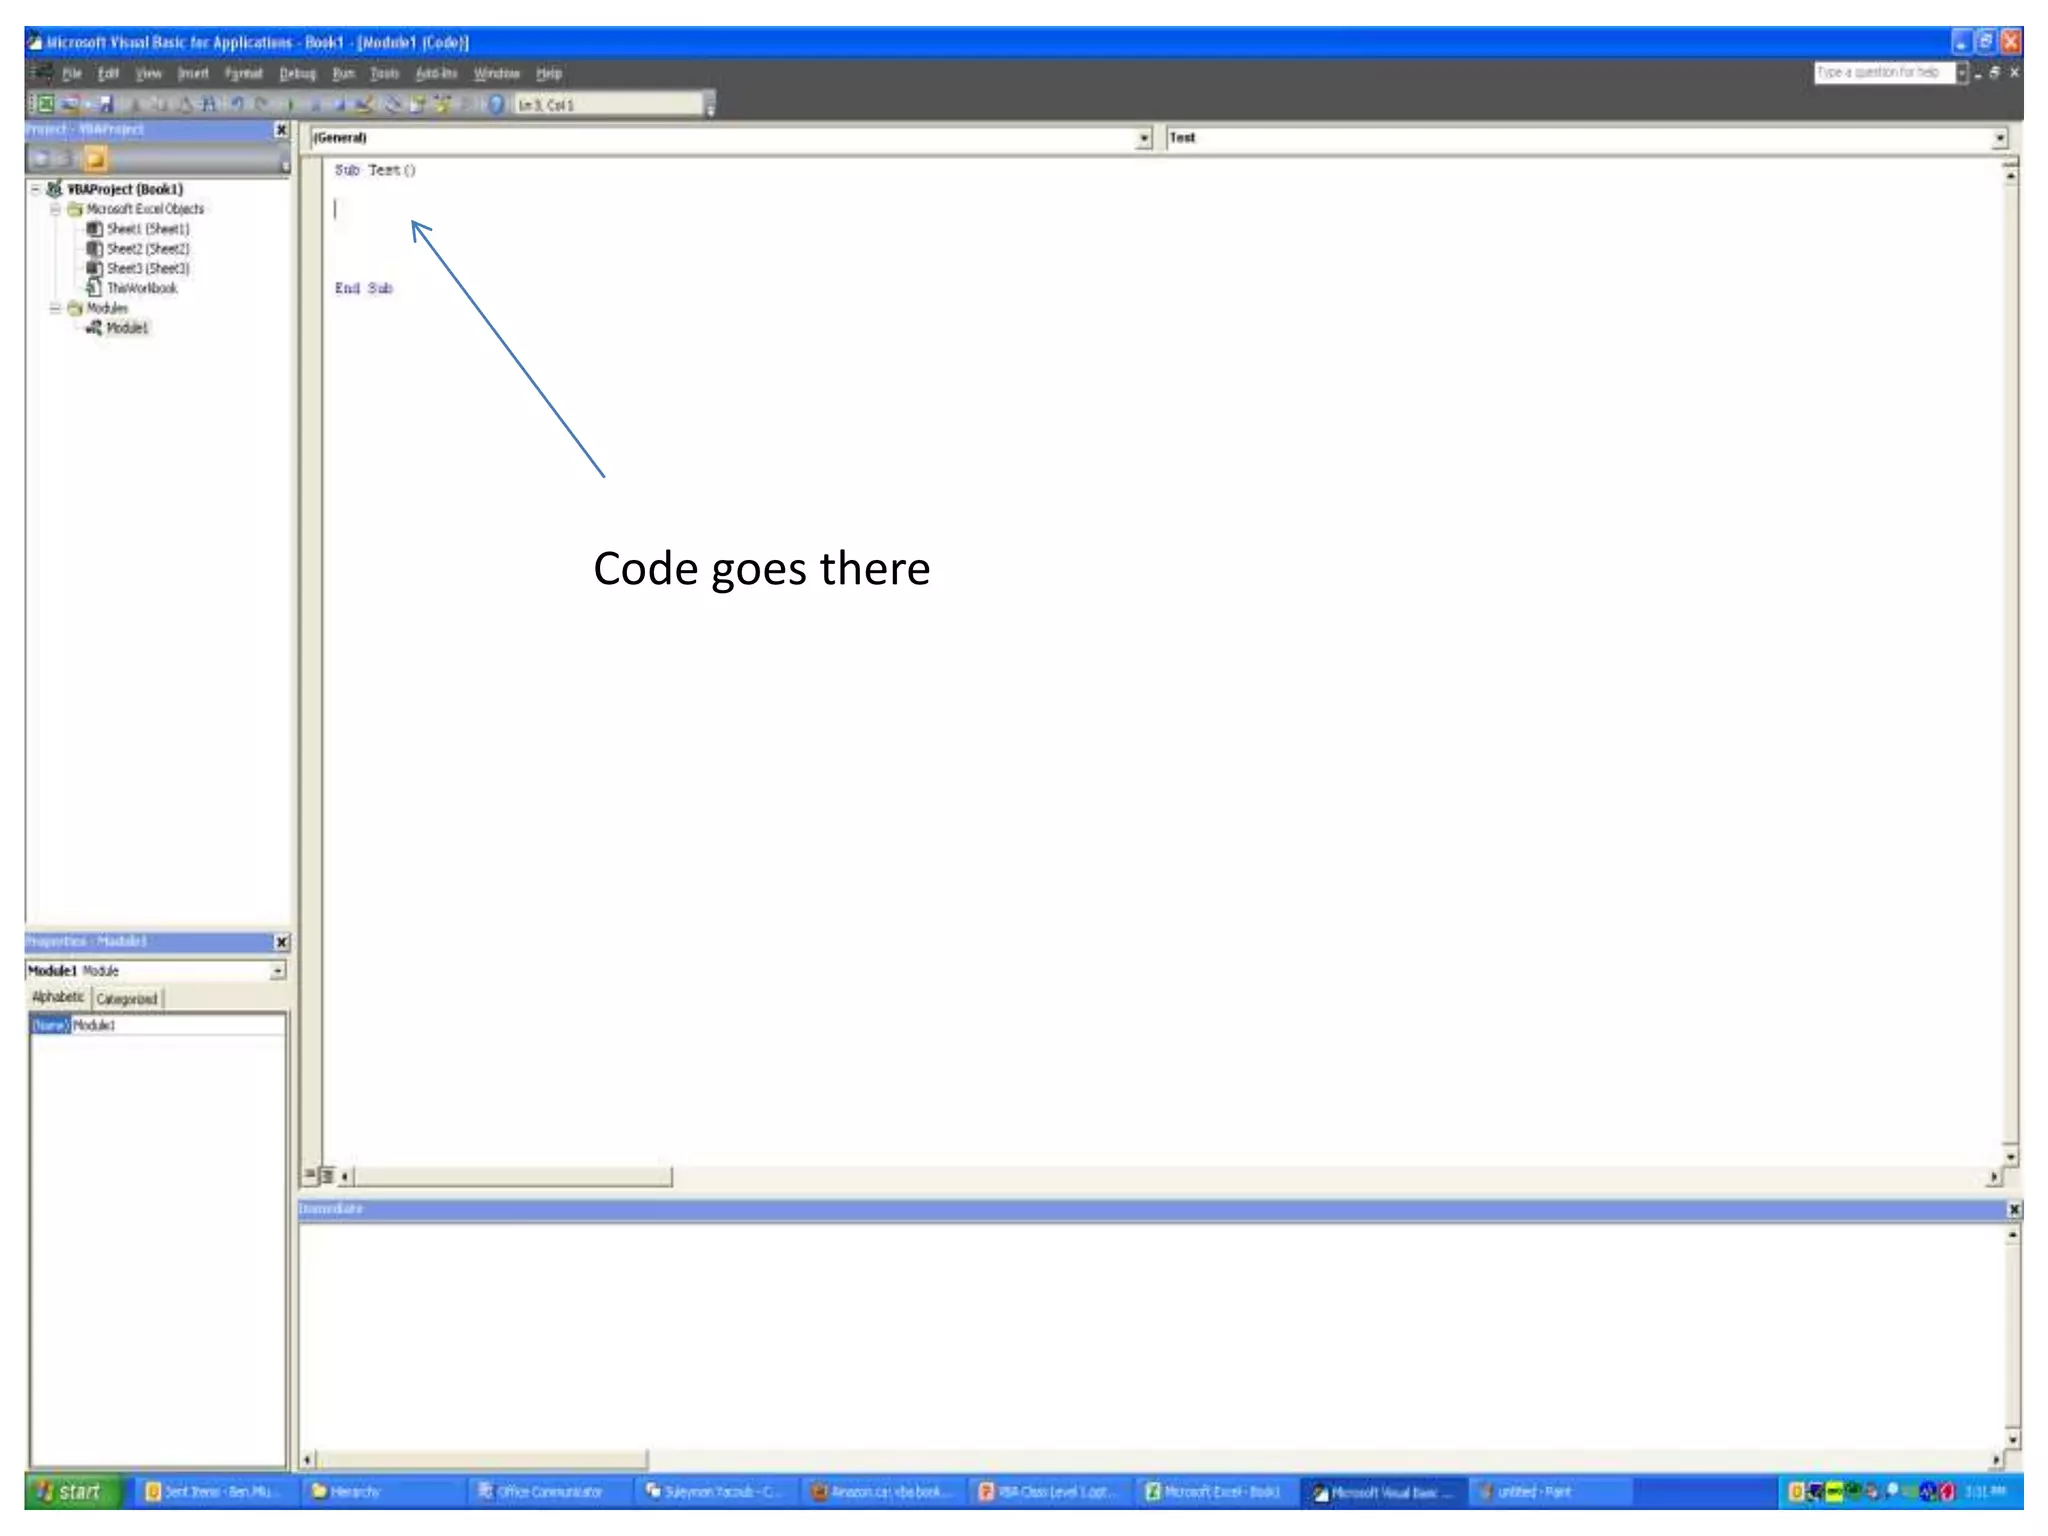Click the Windows Start button
The width and height of the screenshot is (2048, 1536).
coord(73,1491)
